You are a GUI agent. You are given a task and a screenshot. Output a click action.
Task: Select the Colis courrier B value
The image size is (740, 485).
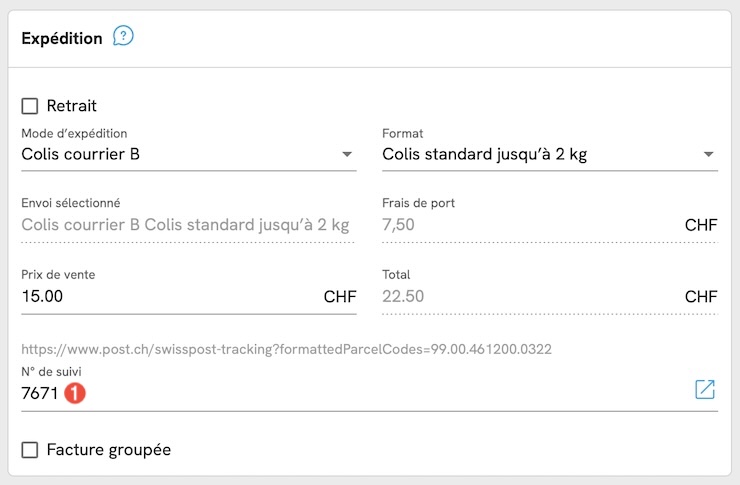tap(80, 154)
